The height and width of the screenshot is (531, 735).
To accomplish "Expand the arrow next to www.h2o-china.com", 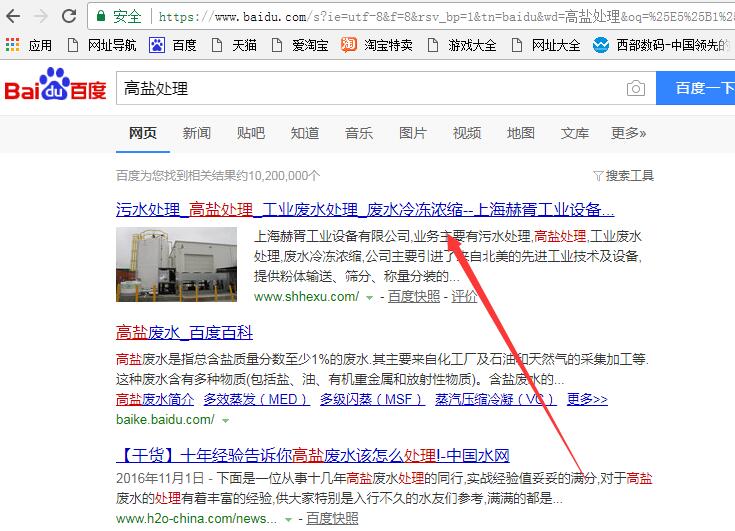I will pos(288,520).
